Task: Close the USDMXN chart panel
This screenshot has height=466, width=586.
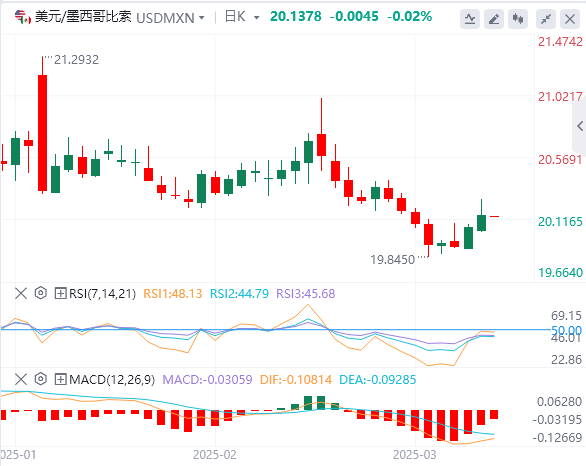Action: (x=570, y=19)
